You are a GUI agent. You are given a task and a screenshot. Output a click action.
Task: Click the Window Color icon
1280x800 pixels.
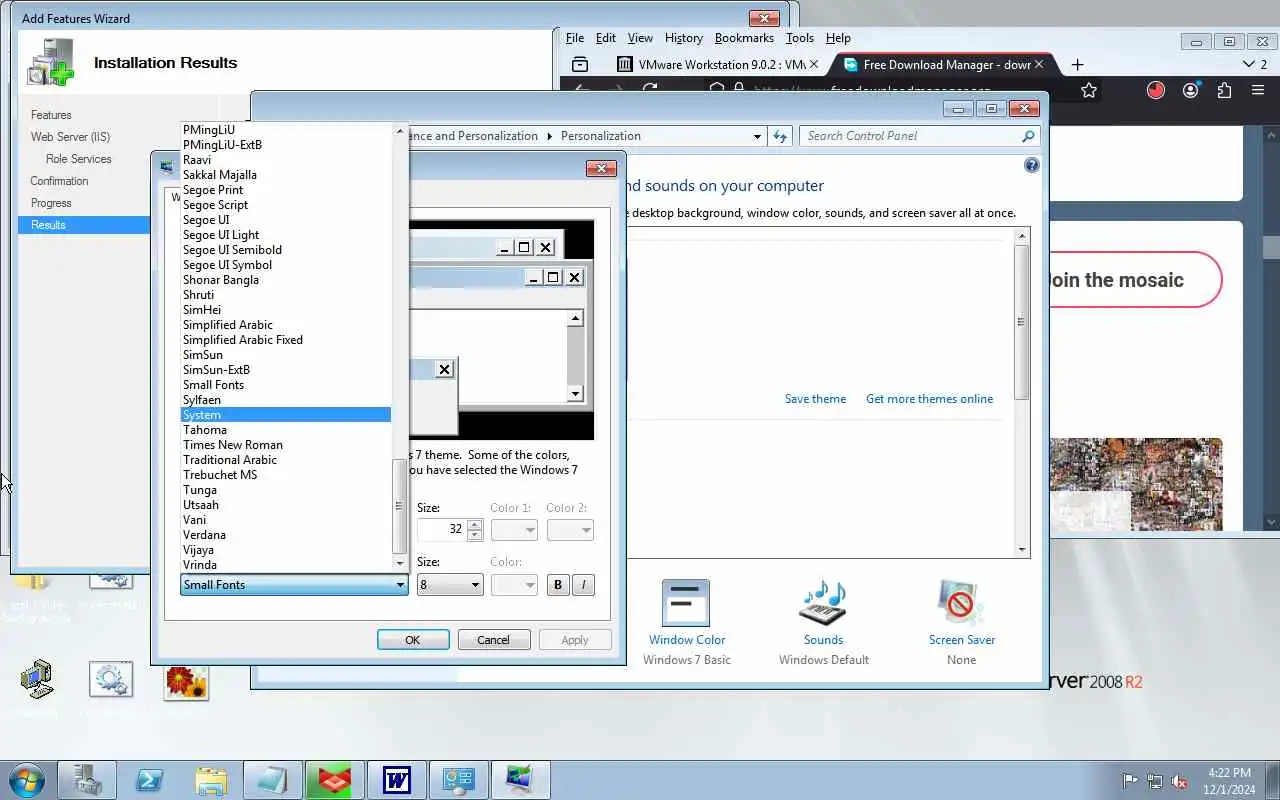tap(686, 605)
